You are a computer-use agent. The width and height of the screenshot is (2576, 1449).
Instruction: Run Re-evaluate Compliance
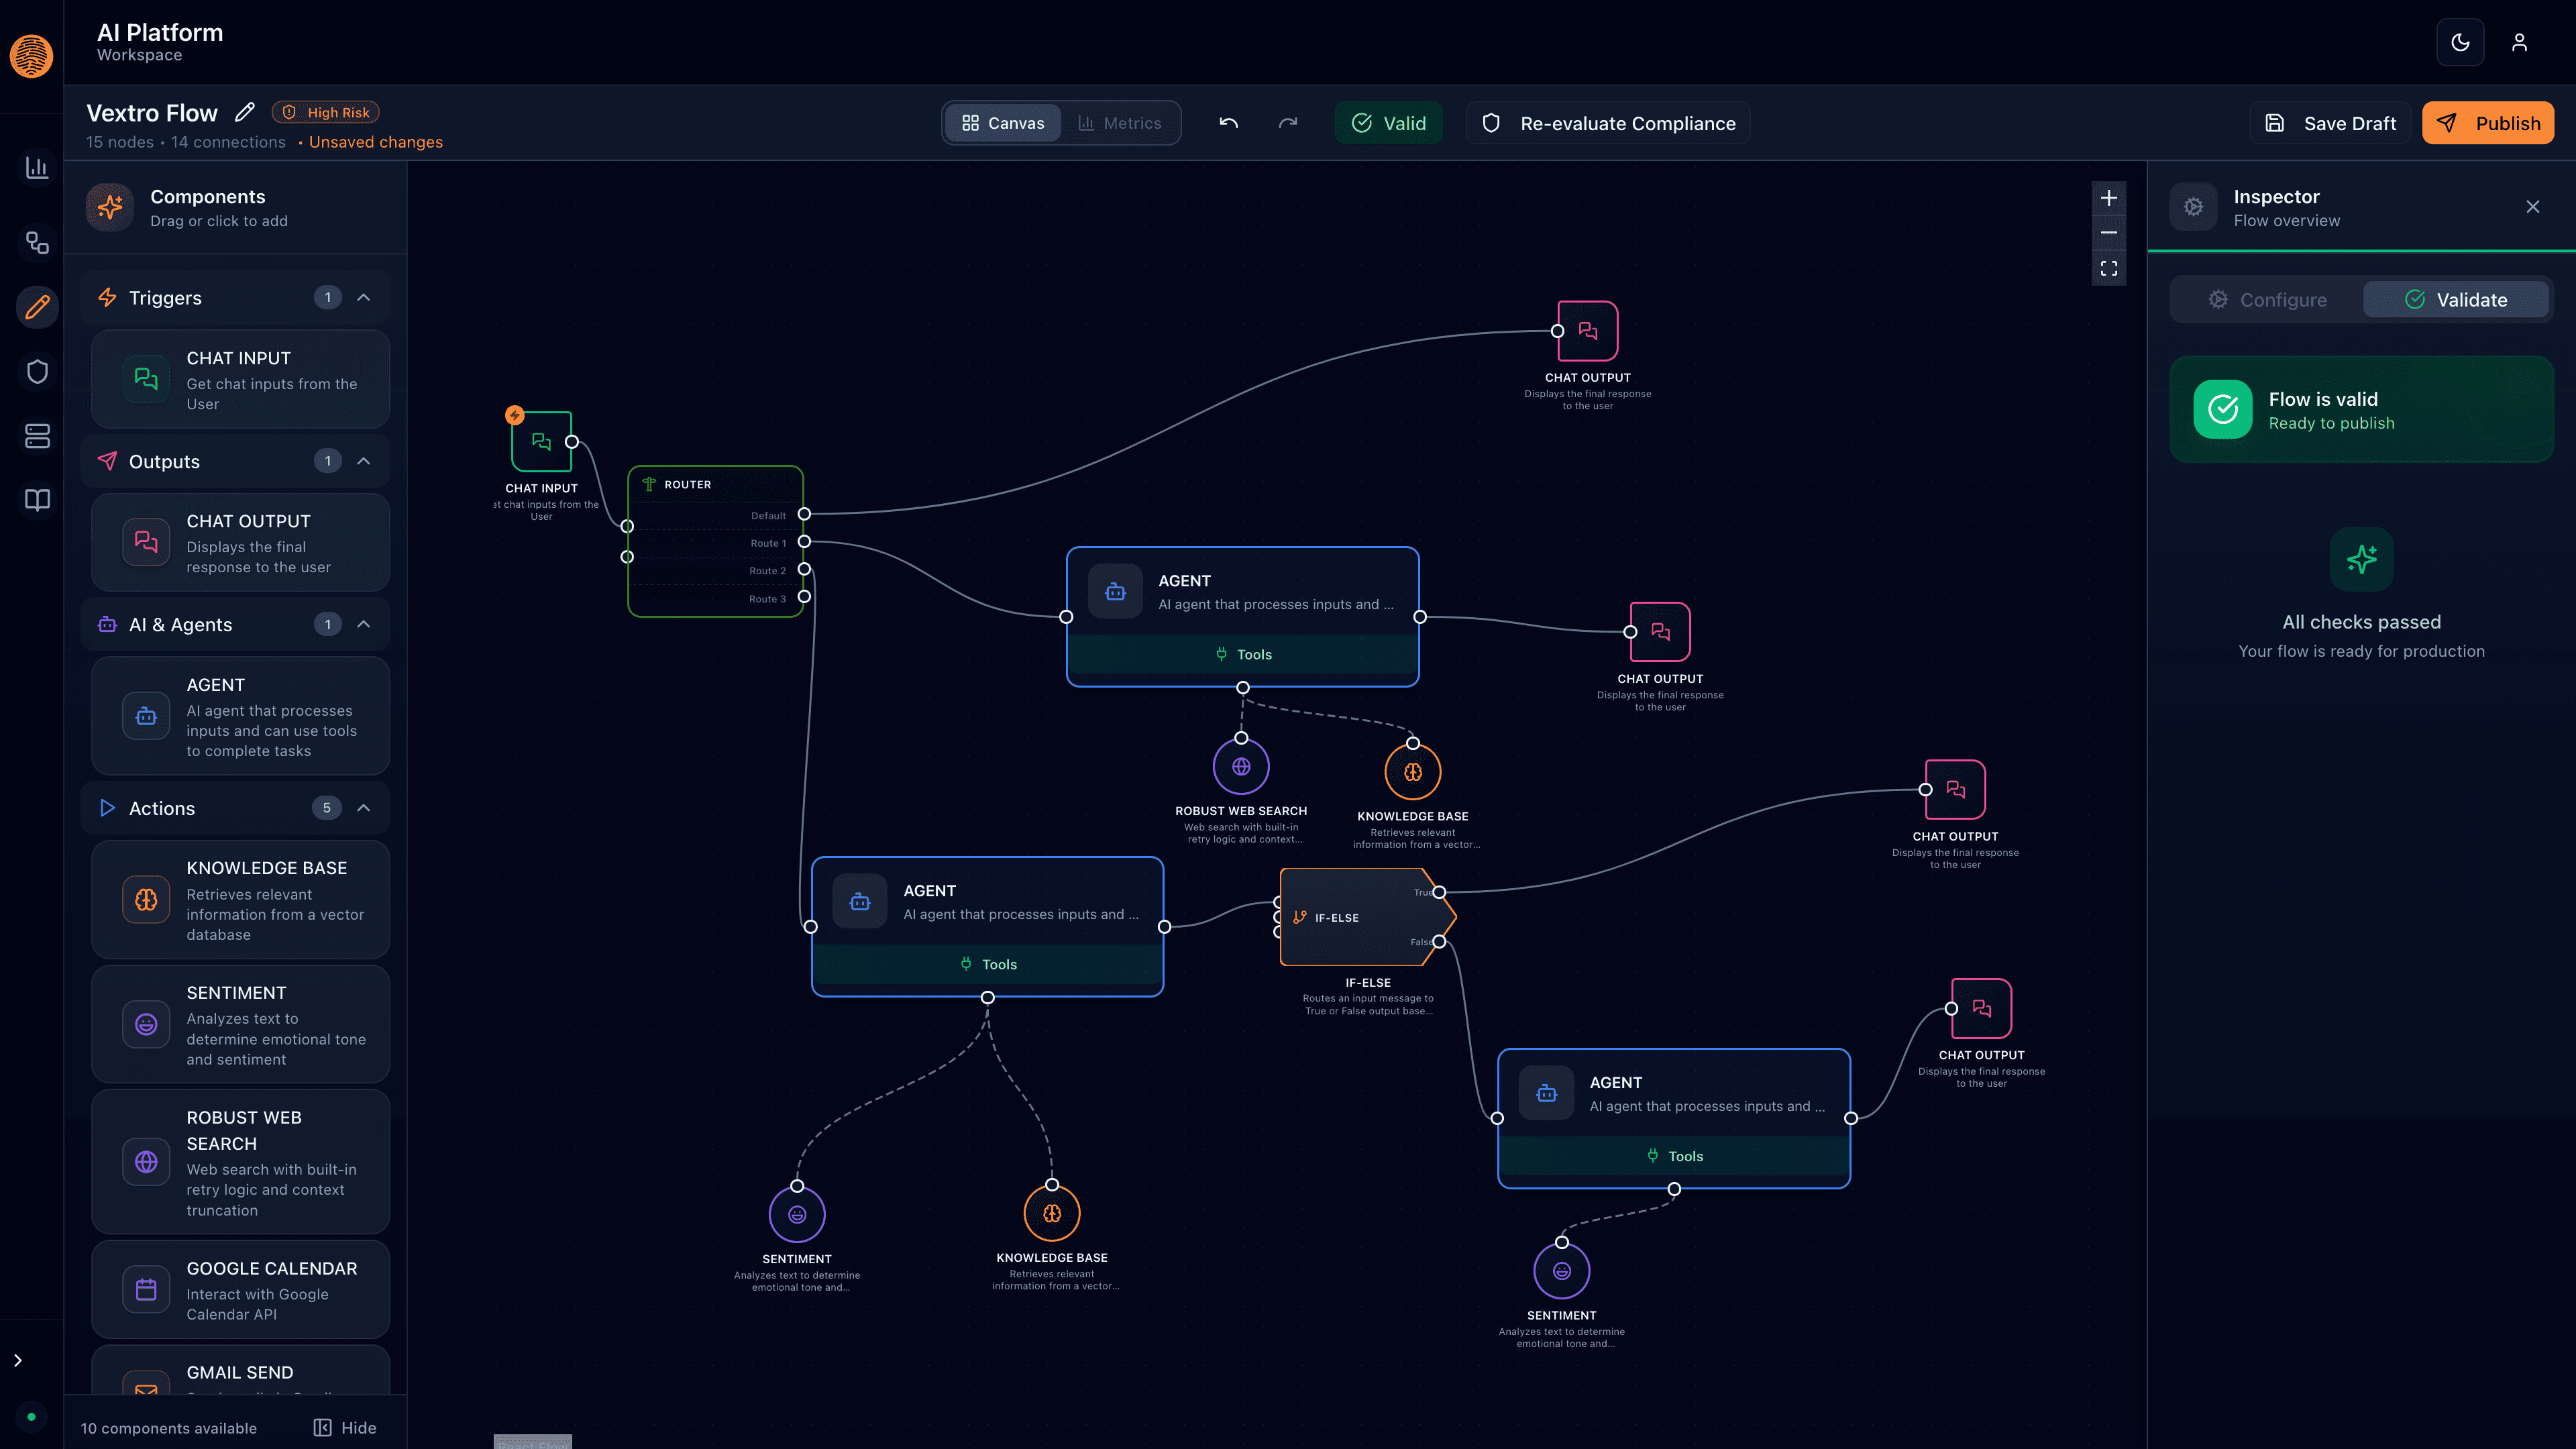(1607, 122)
